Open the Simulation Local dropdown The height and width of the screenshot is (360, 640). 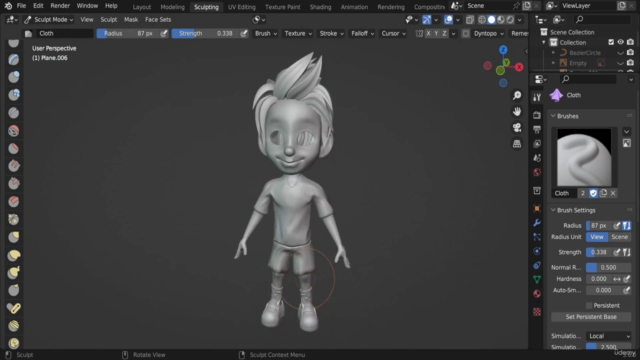pyautogui.click(x=609, y=336)
